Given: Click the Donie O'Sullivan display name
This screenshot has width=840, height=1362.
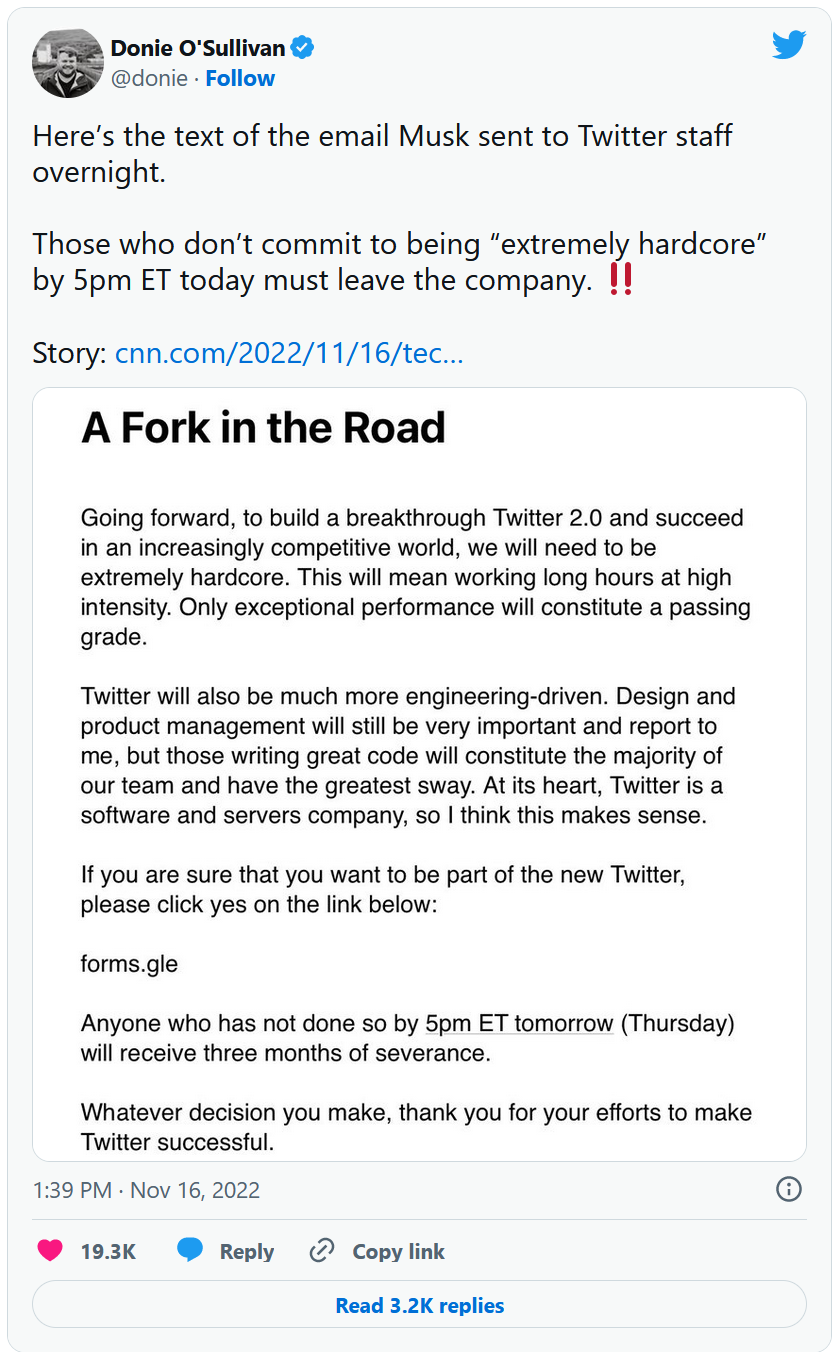Looking at the screenshot, I should pos(198,47).
